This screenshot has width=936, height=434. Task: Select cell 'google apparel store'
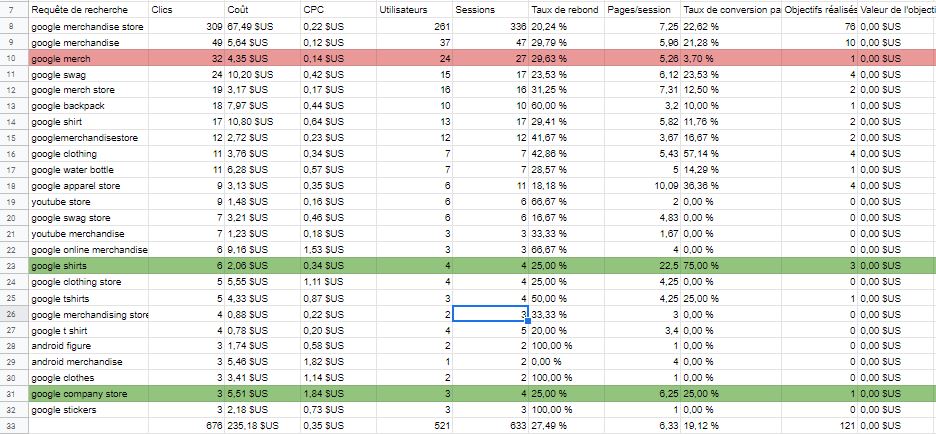[x=88, y=186]
